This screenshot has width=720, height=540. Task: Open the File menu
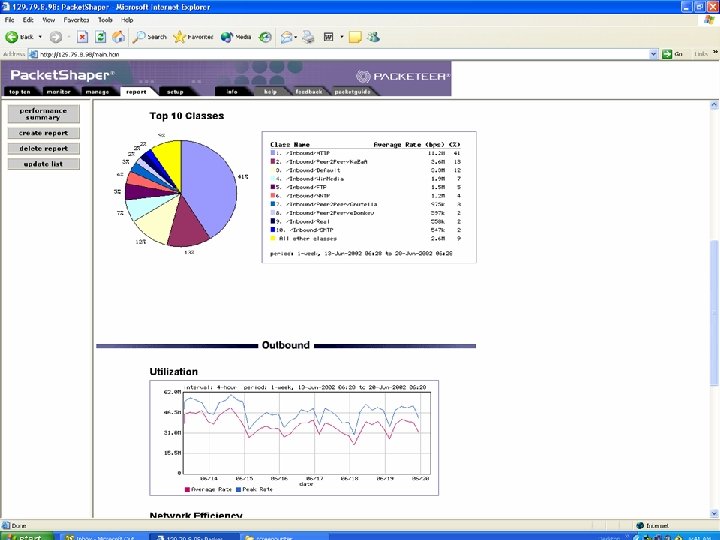(10, 20)
